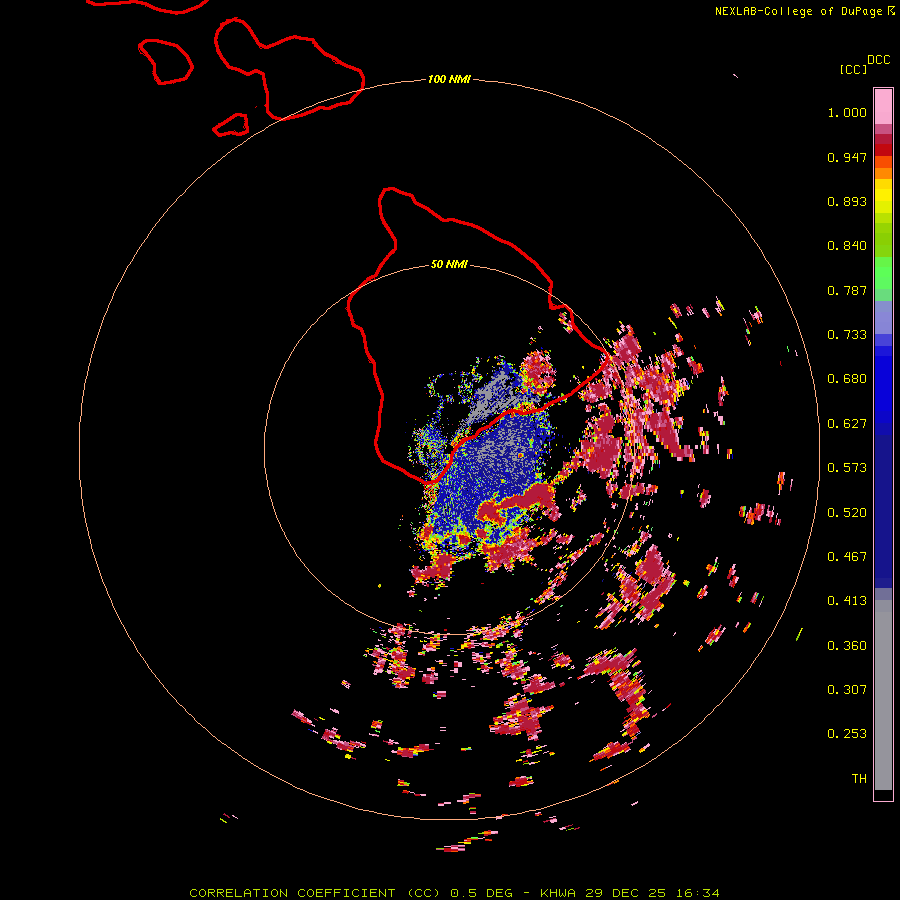Click the 50 NMI range ring label
Screen dimensions: 900x900
click(449, 265)
